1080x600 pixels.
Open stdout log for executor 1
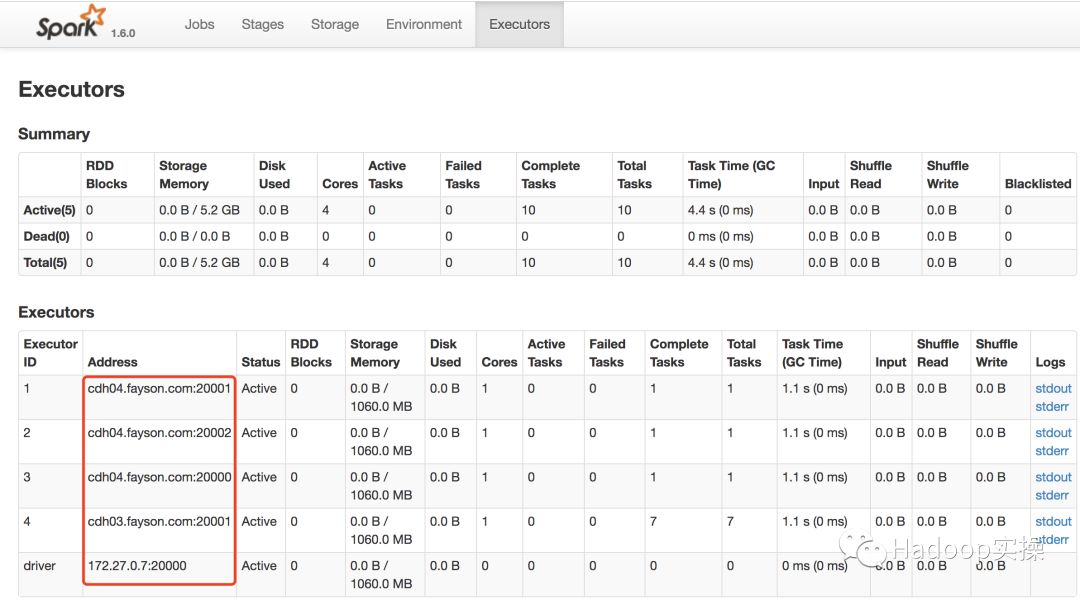1053,389
